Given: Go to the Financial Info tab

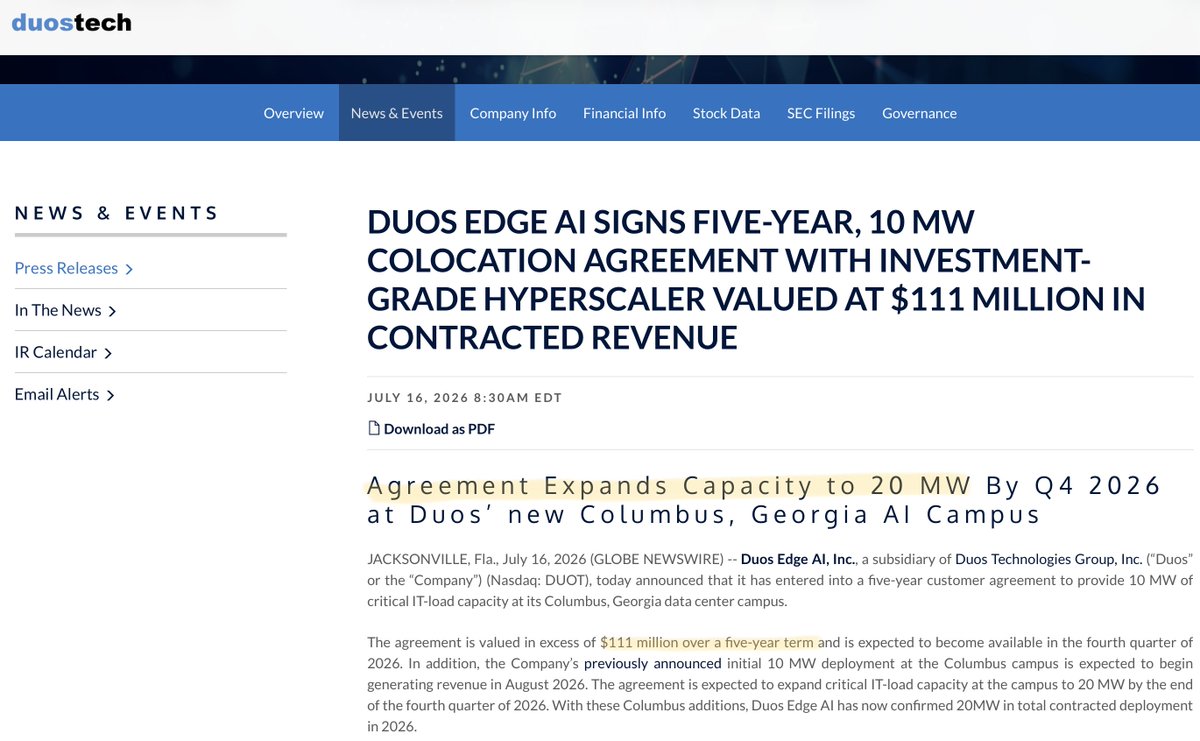Looking at the screenshot, I should [x=625, y=113].
